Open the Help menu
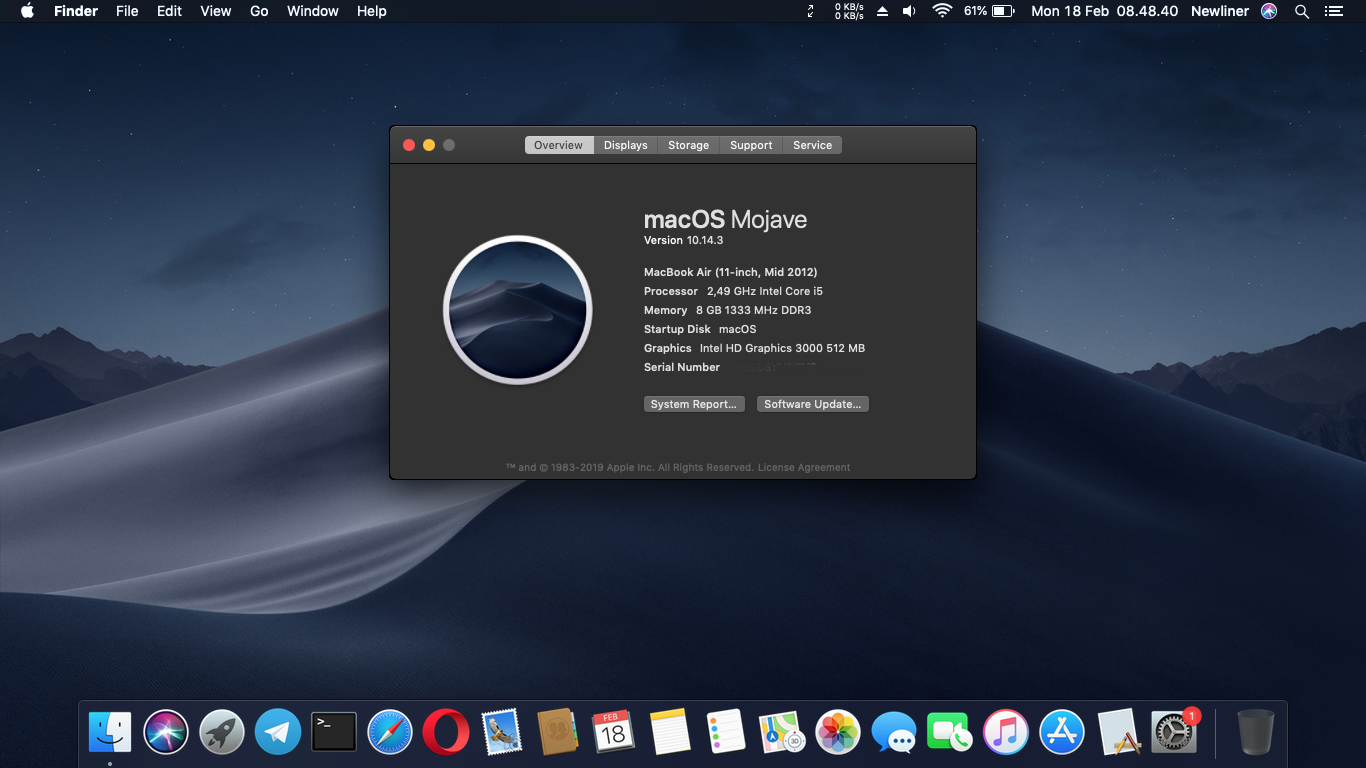1366x768 pixels. coord(371,11)
